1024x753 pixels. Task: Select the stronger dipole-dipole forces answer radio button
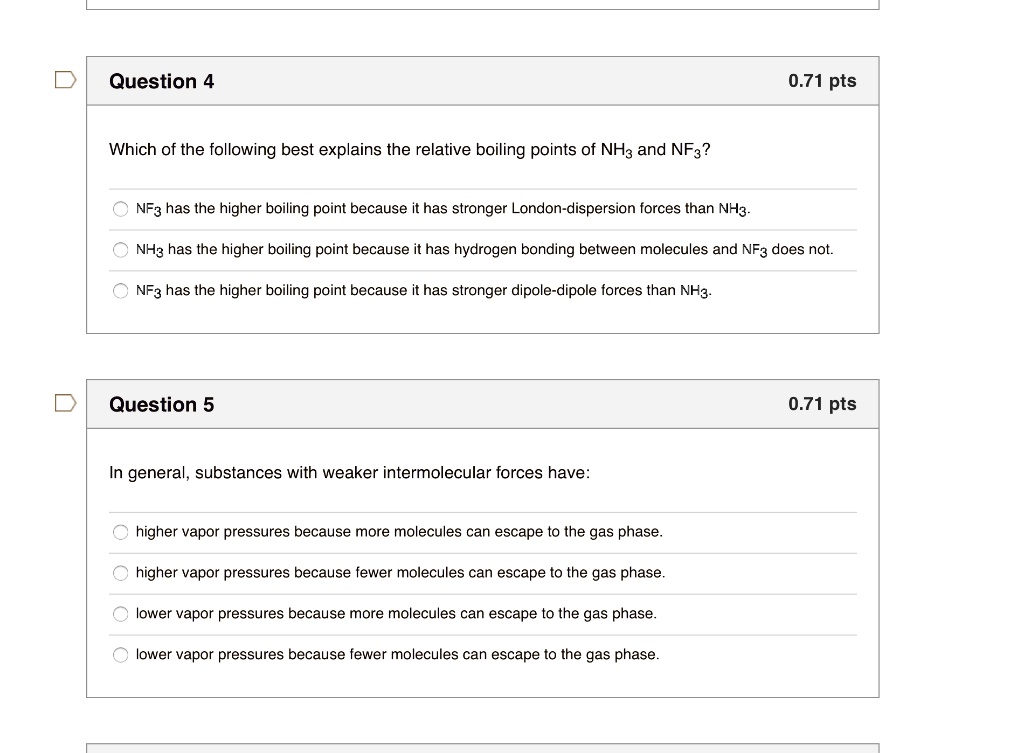[x=120, y=291]
